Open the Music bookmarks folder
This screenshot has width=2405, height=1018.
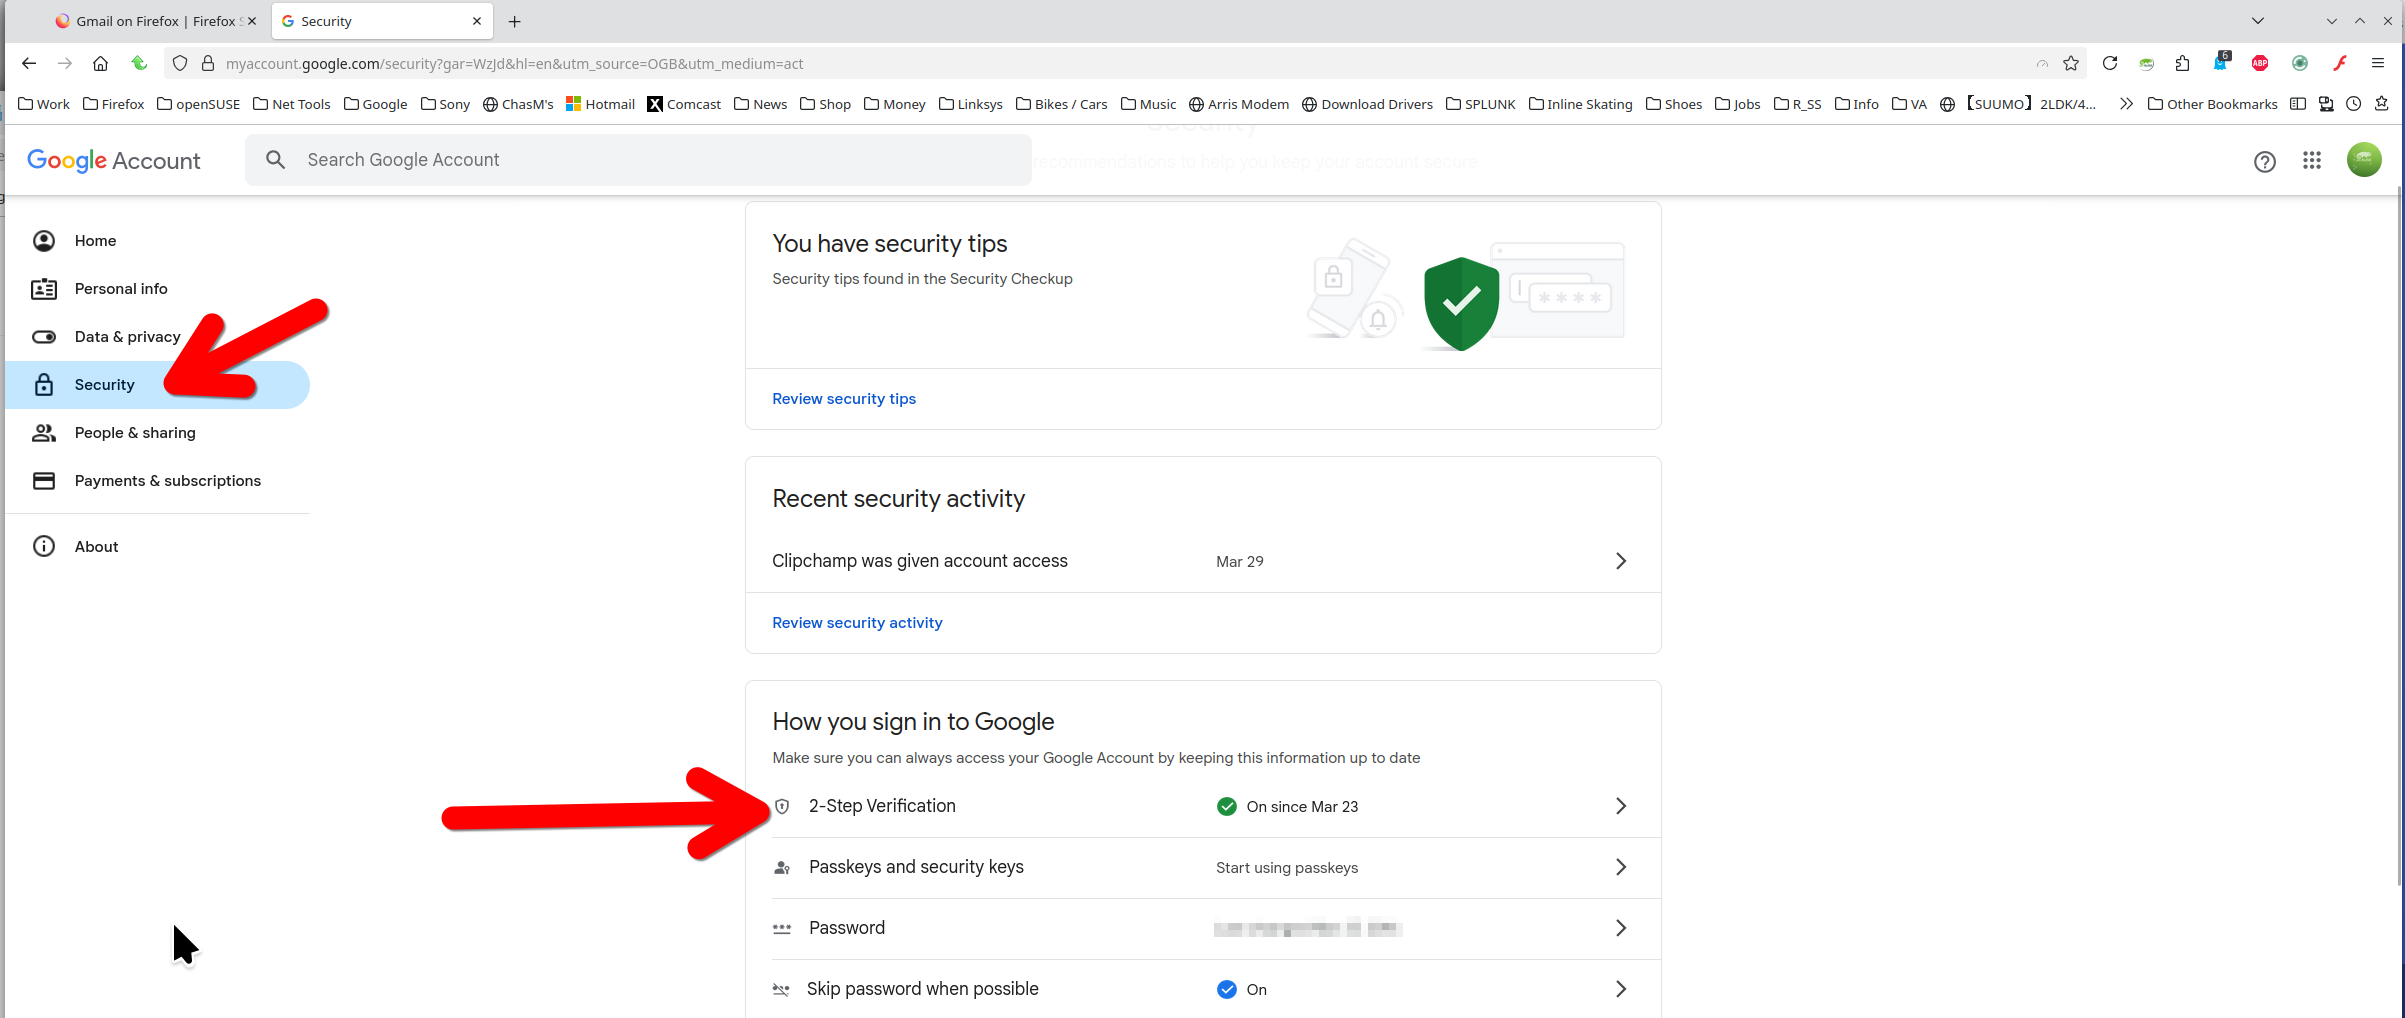(x=1148, y=104)
